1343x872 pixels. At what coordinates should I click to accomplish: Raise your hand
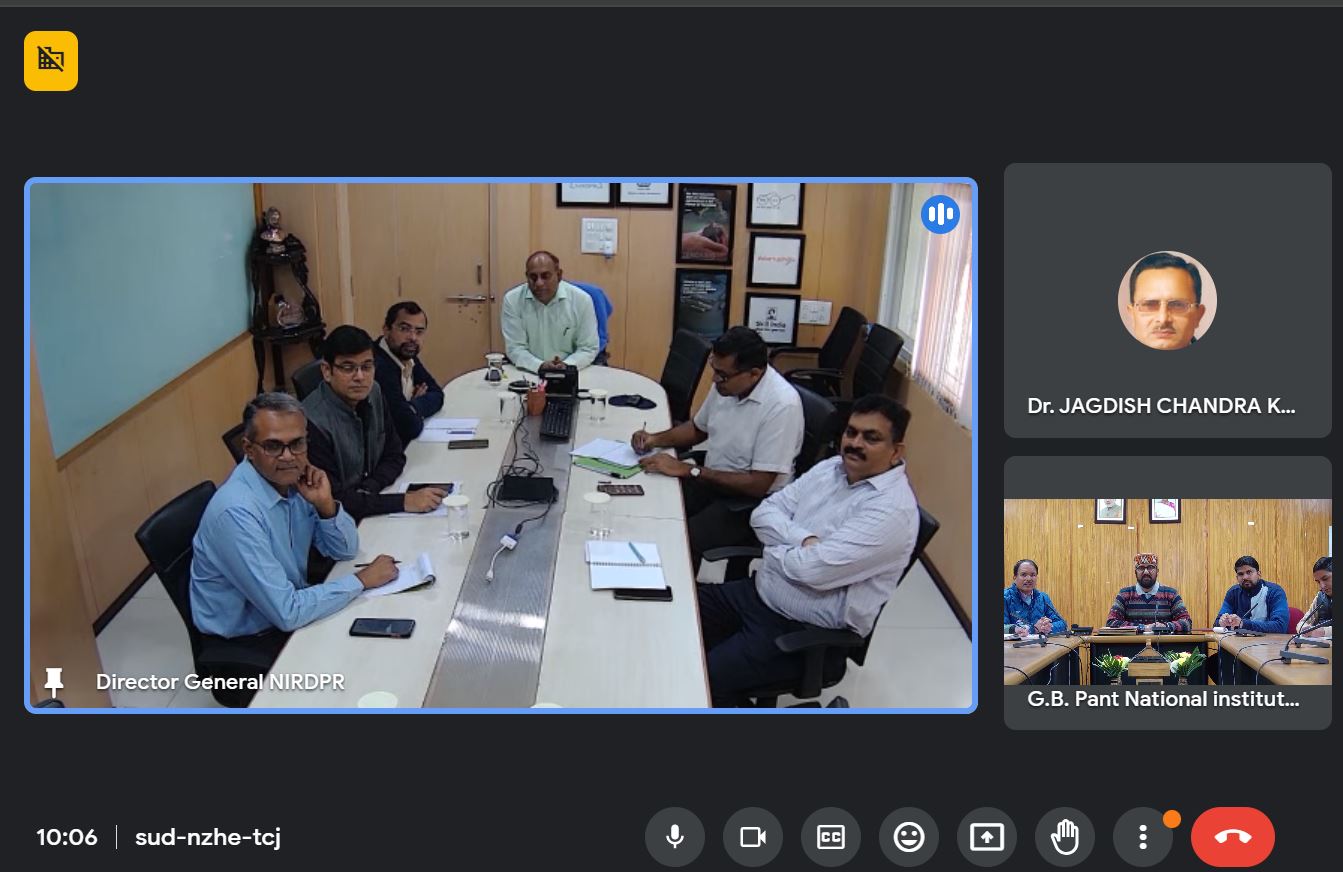[1064, 837]
